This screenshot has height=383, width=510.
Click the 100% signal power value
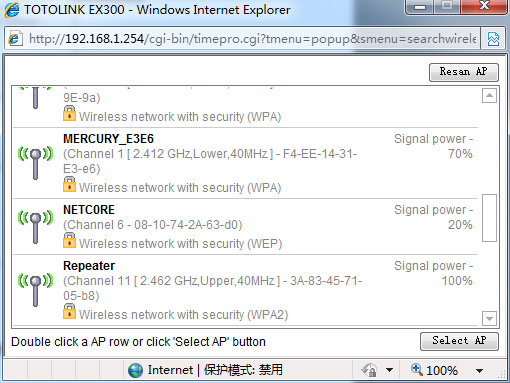(x=457, y=281)
